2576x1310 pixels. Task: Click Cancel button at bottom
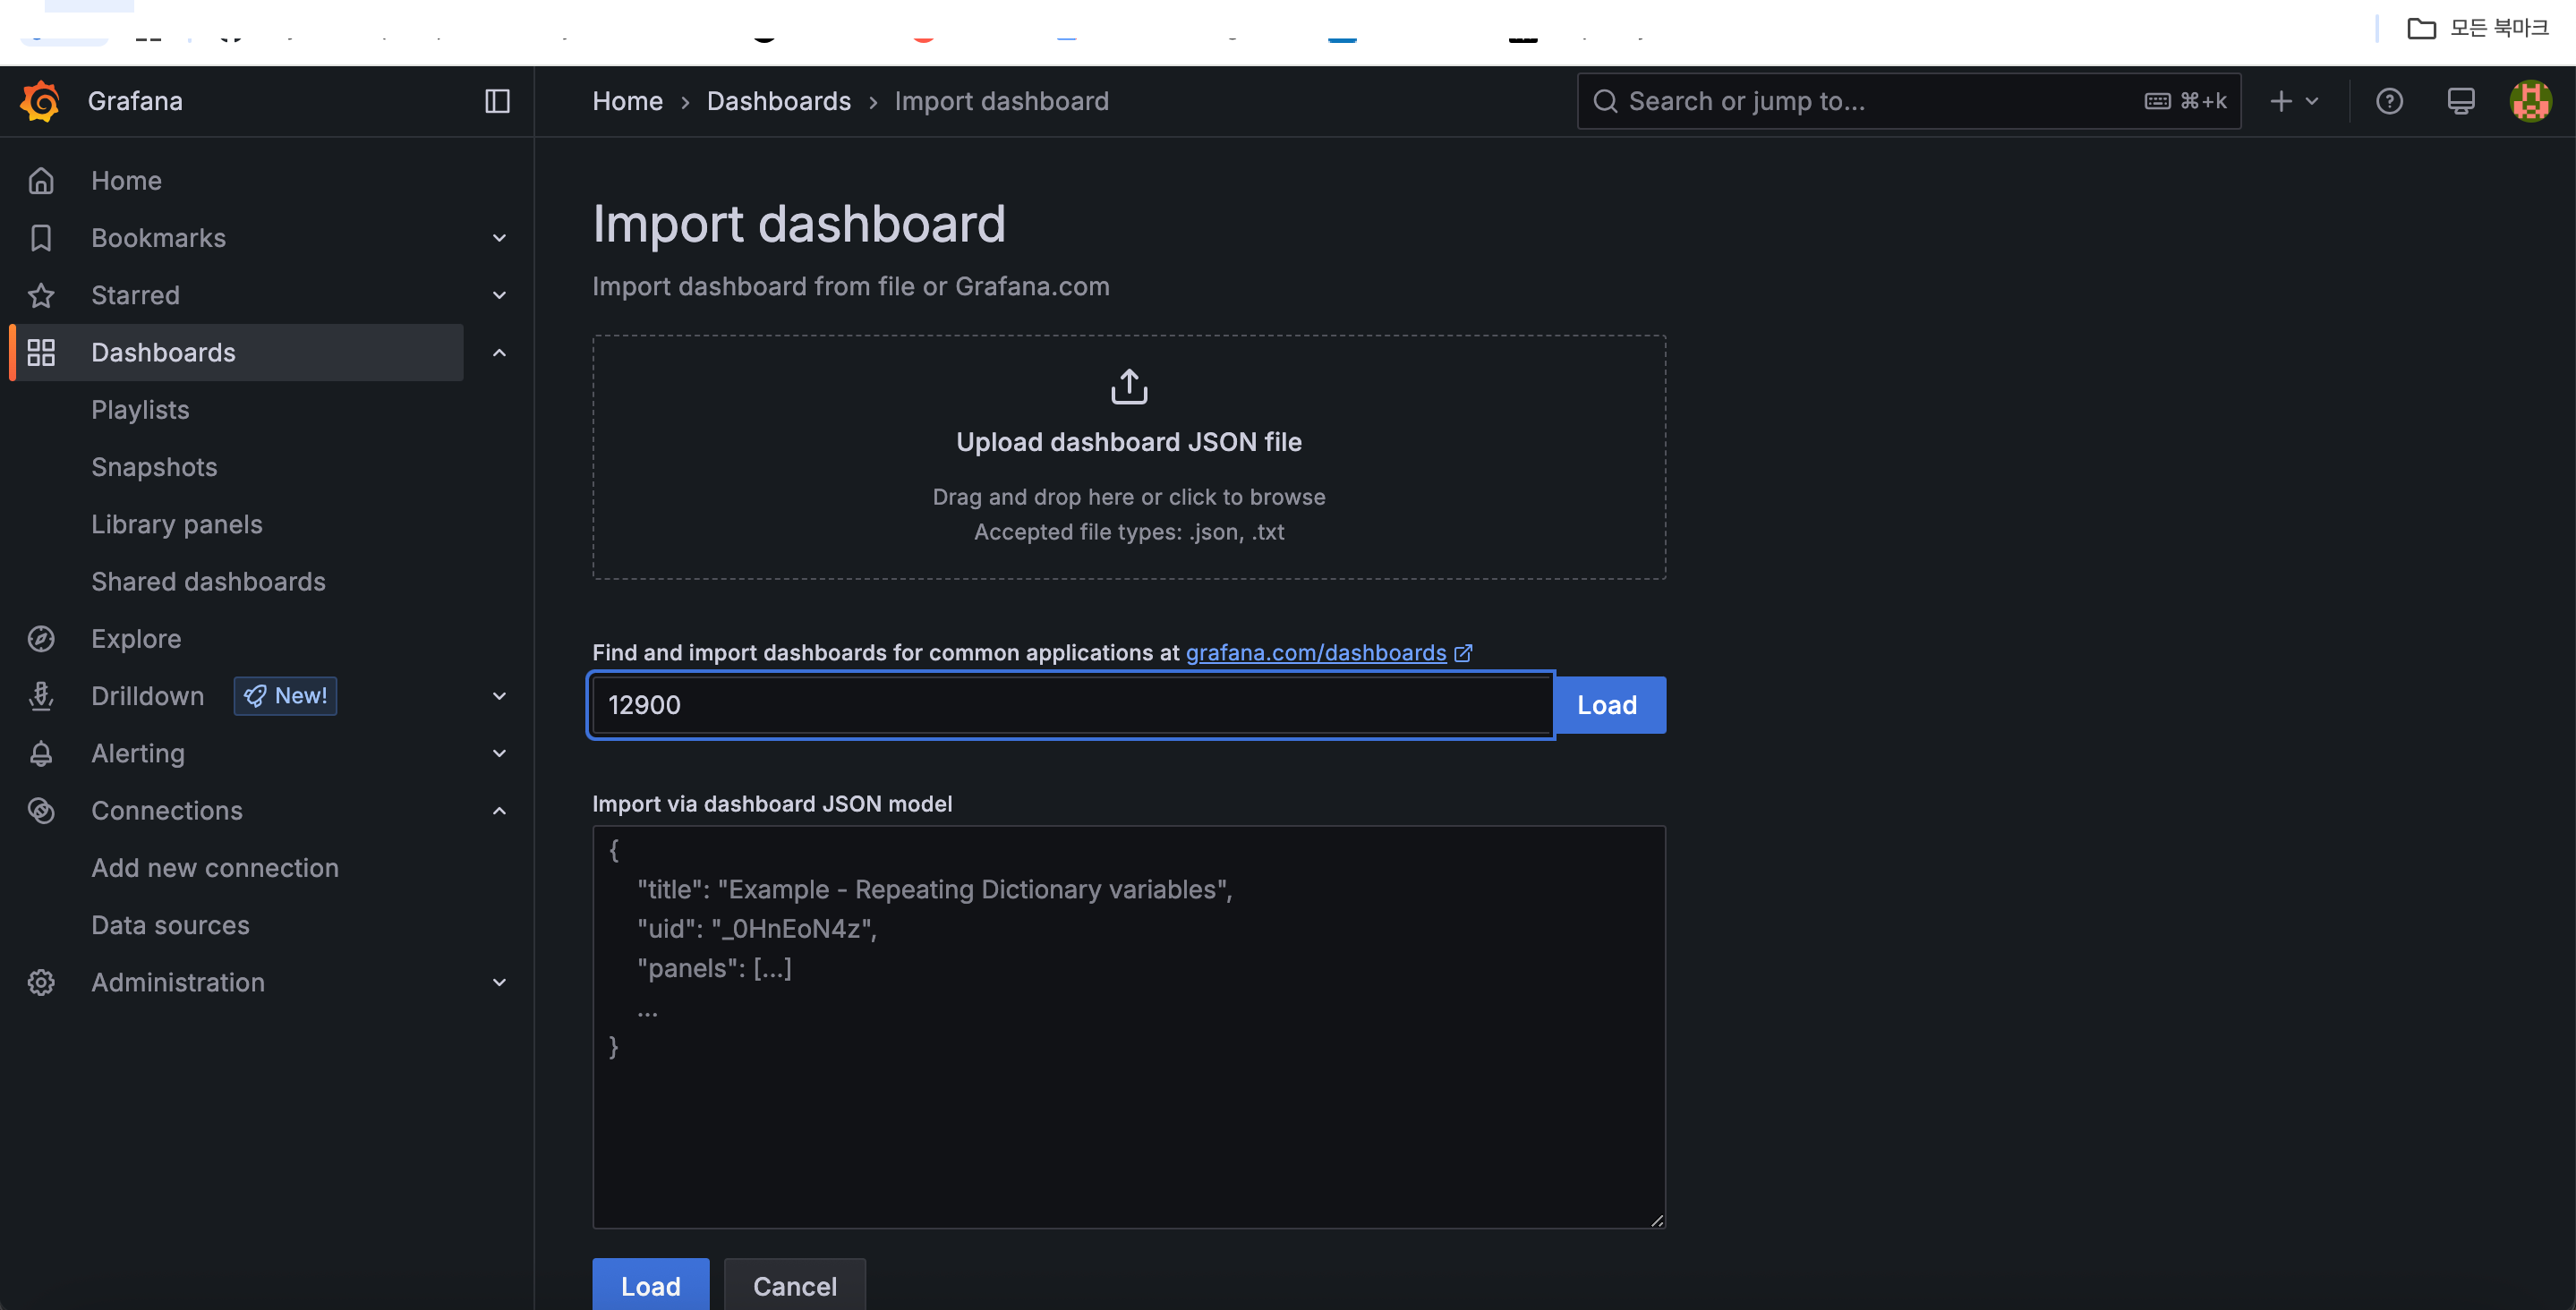pos(794,1285)
